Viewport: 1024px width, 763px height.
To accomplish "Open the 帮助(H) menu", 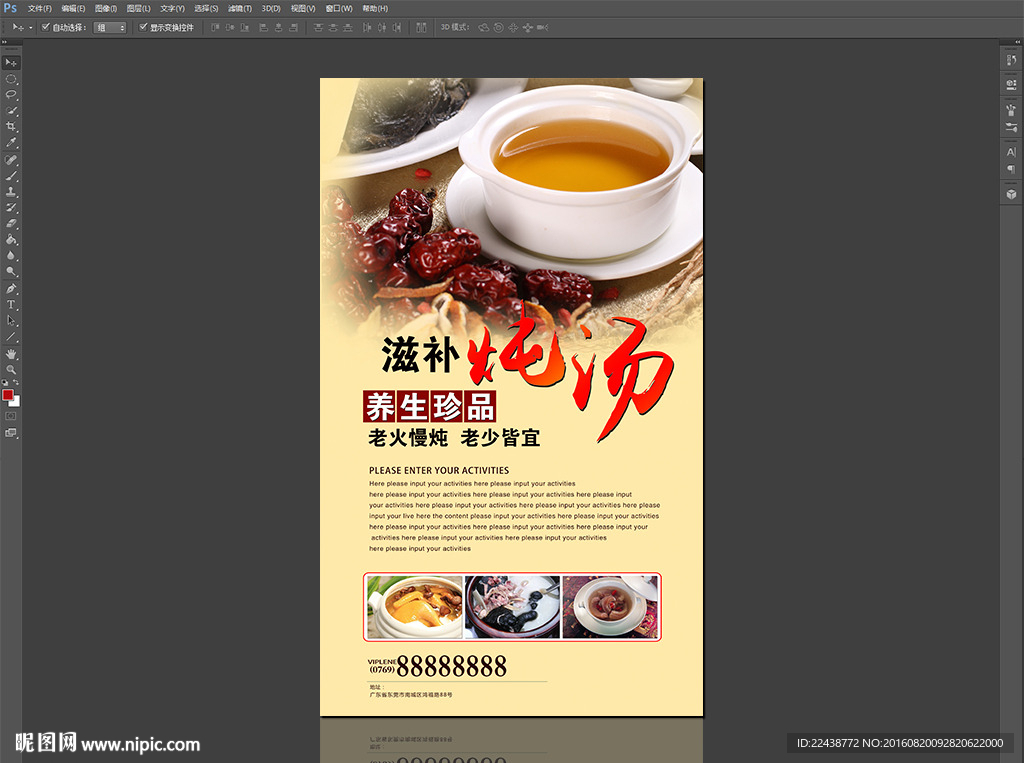I will click(x=375, y=8).
